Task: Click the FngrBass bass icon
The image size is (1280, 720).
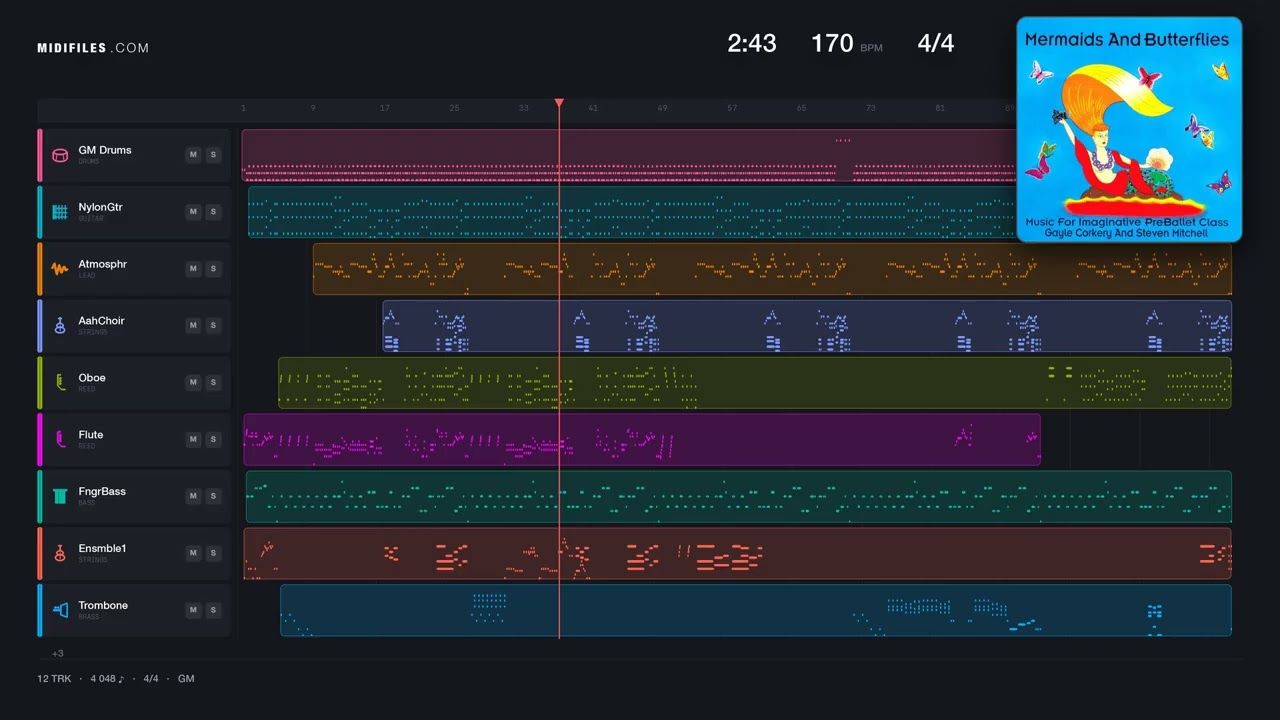Action: coord(60,497)
